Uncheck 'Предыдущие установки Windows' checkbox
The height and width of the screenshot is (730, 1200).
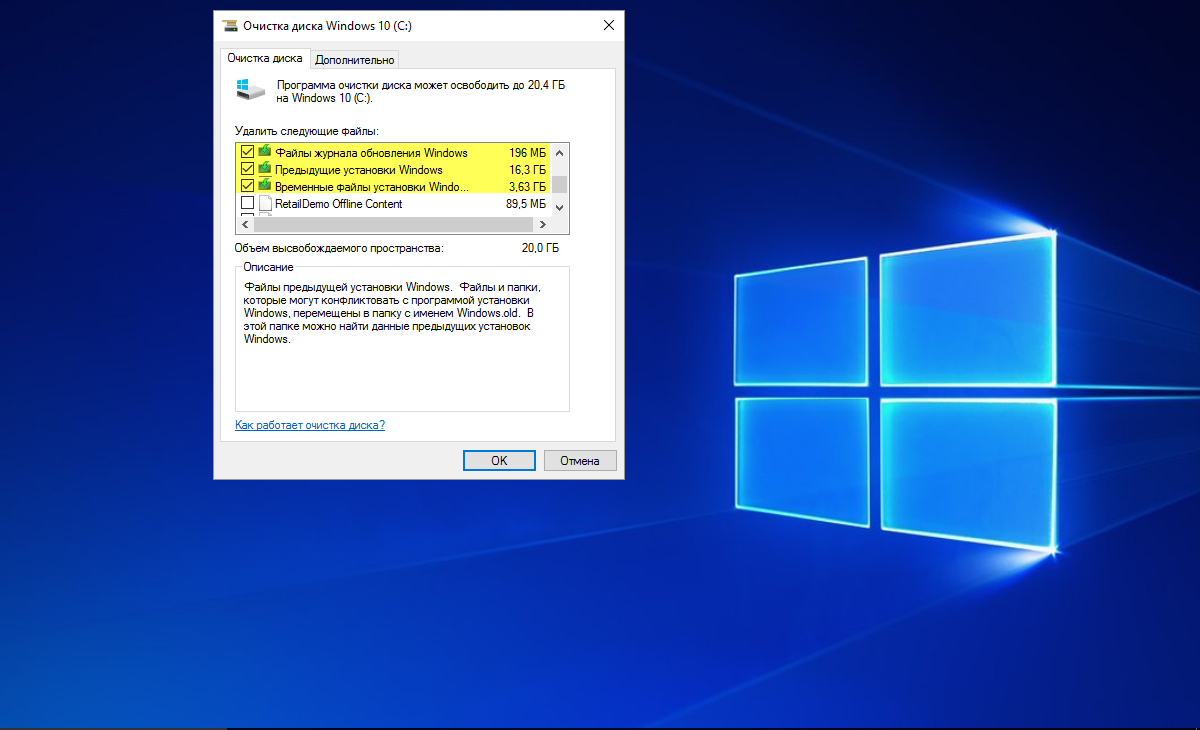247,170
